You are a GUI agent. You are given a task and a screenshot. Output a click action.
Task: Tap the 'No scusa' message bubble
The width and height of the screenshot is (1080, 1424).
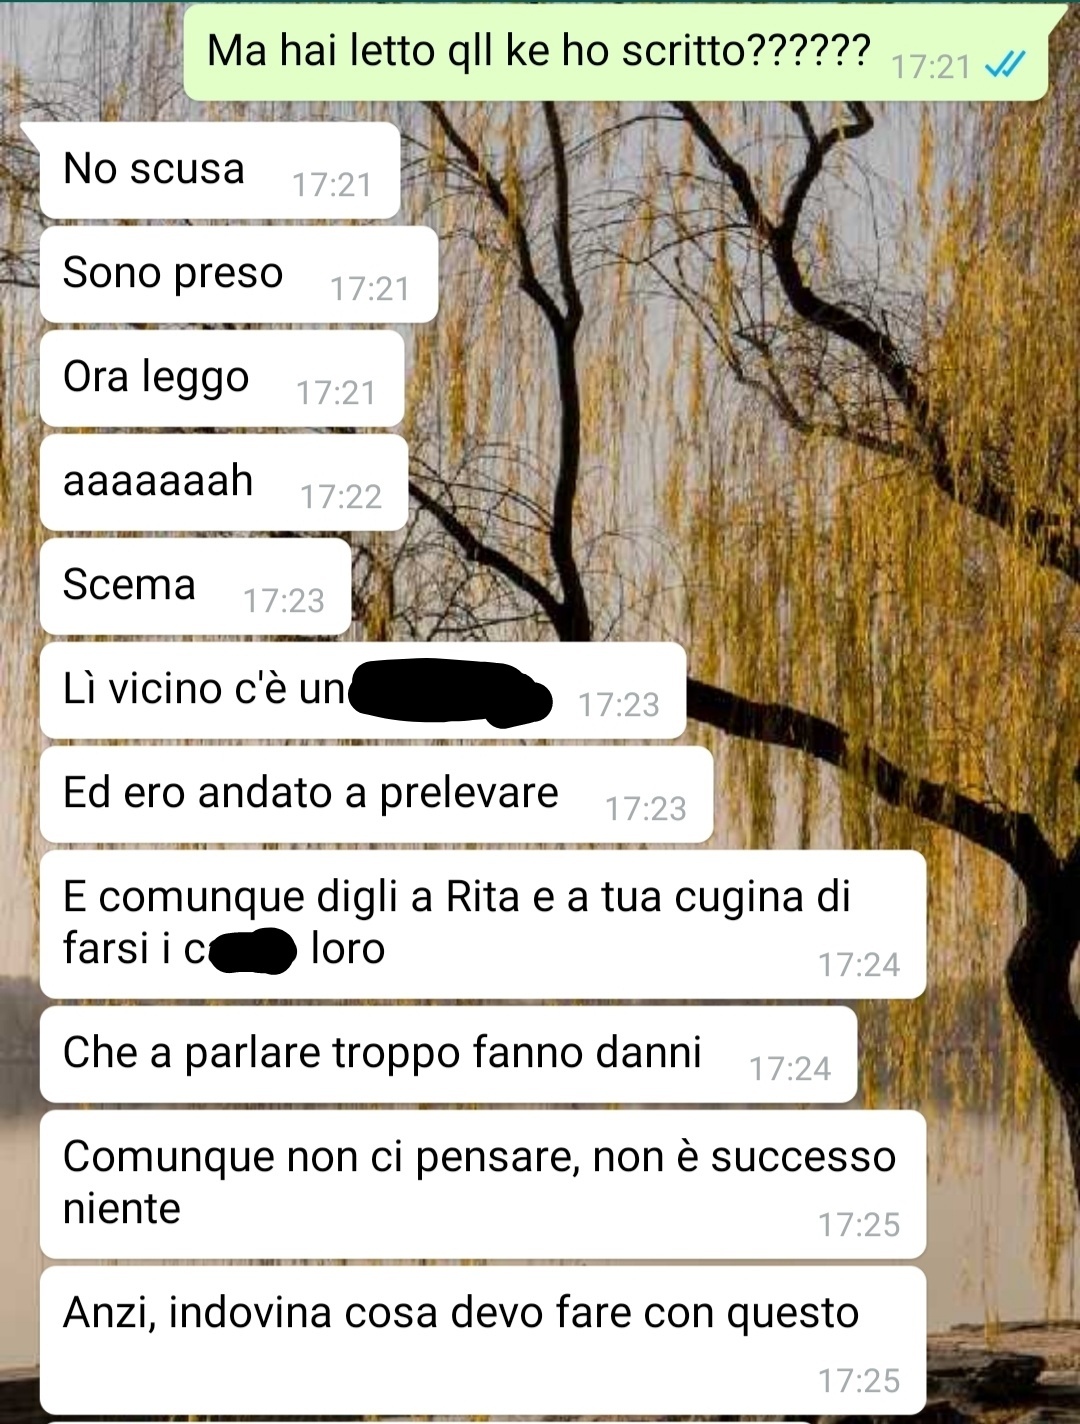[x=219, y=171]
